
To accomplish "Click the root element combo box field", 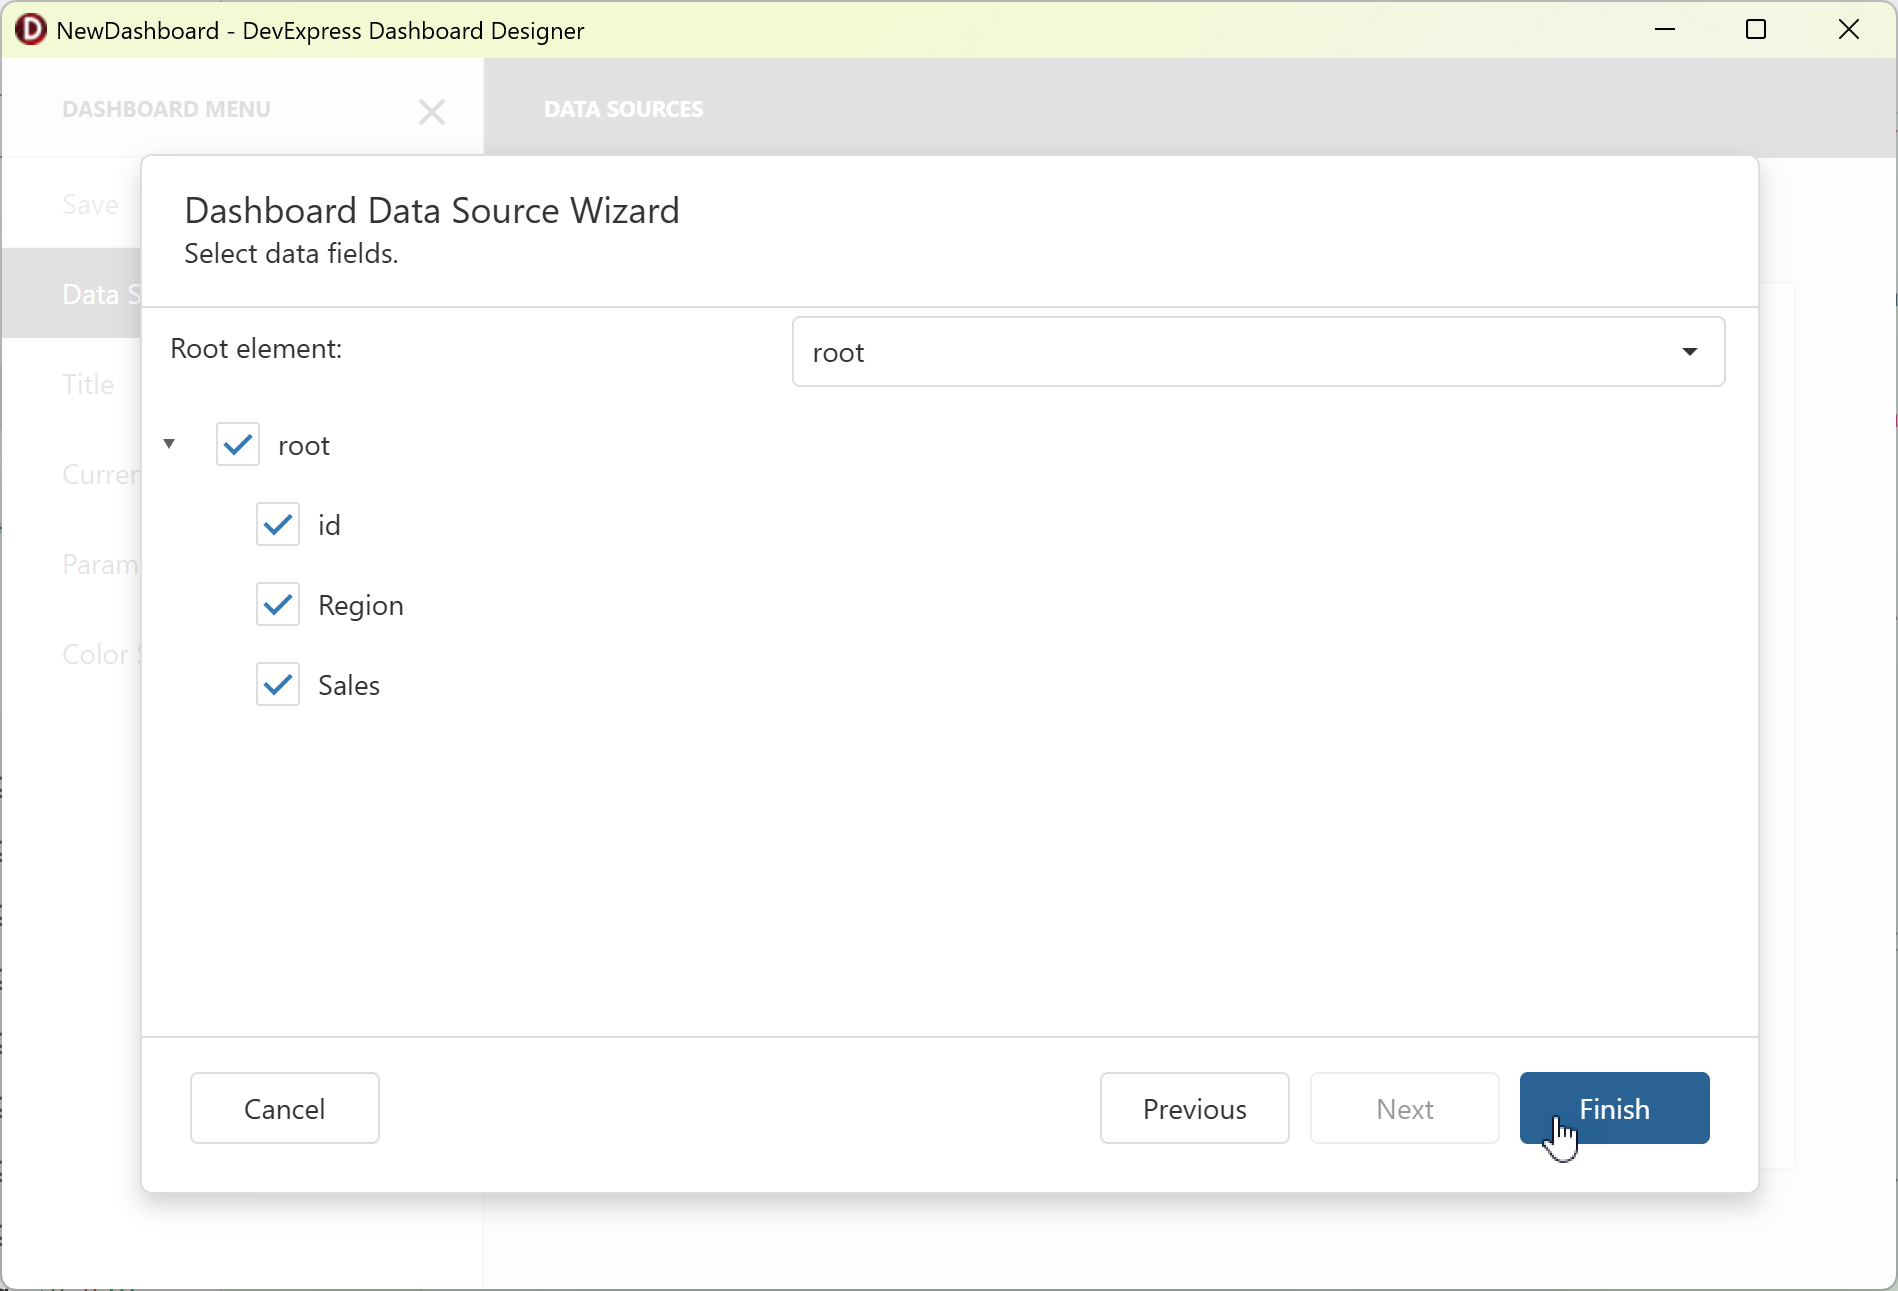I will click(1258, 352).
